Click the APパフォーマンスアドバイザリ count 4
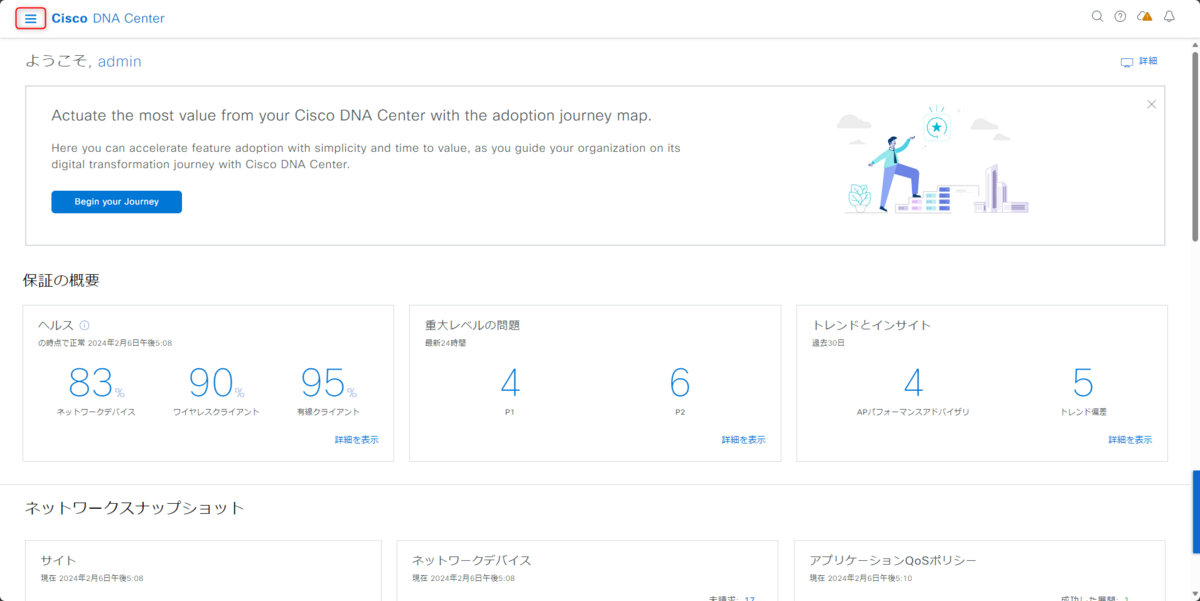 913,384
